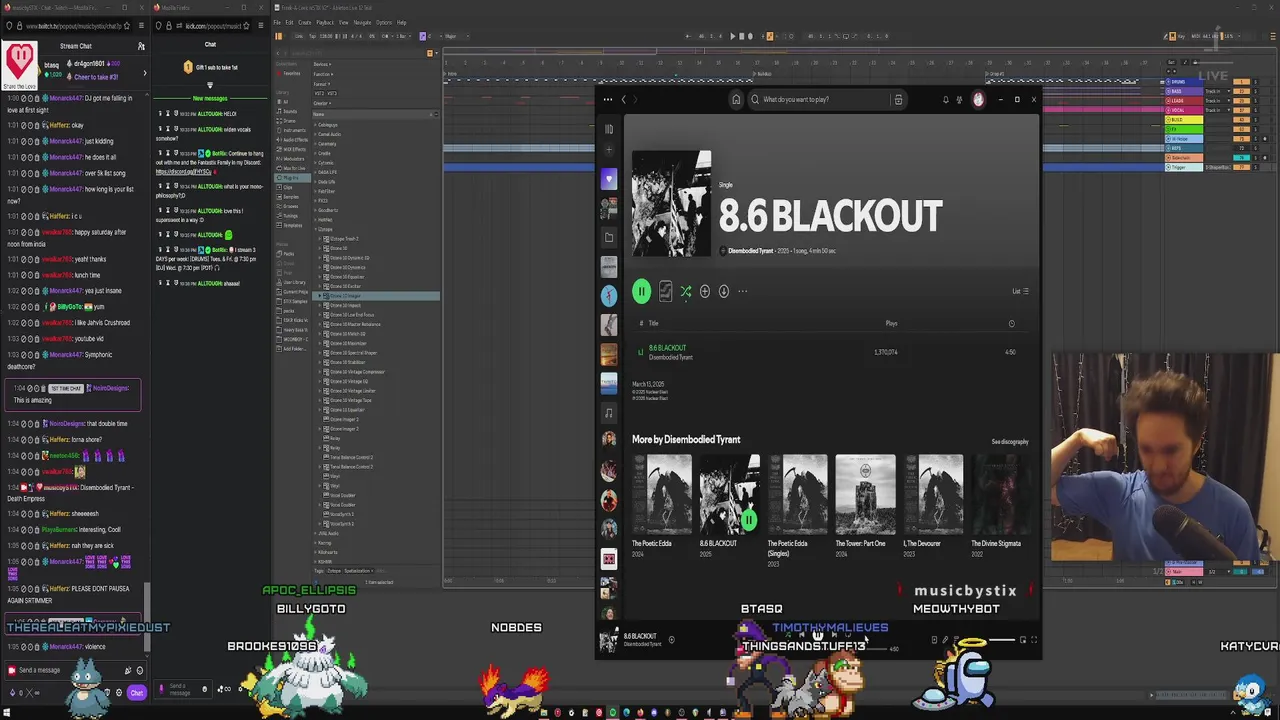The image size is (1280, 720).
Task: Click Ableton transport record button
Action: click(x=750, y=36)
